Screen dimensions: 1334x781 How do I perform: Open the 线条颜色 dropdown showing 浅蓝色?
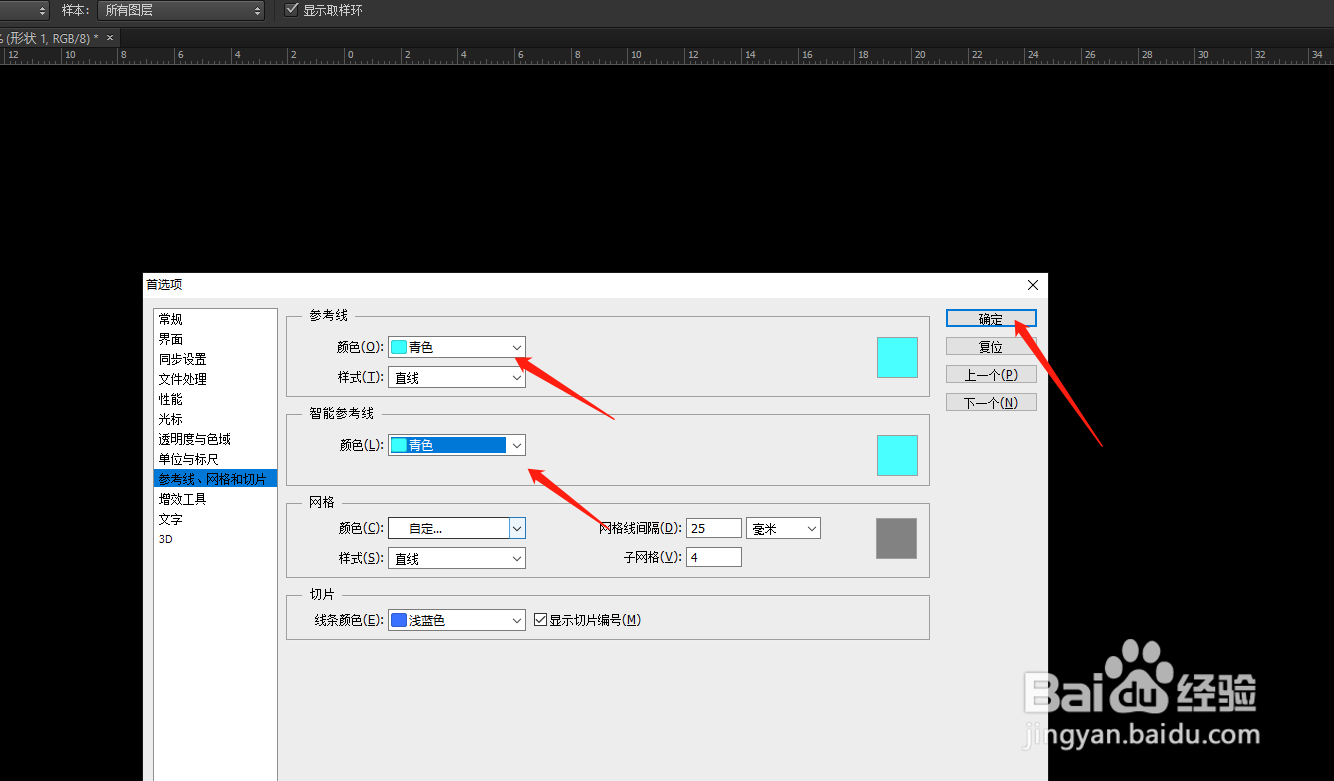click(456, 619)
